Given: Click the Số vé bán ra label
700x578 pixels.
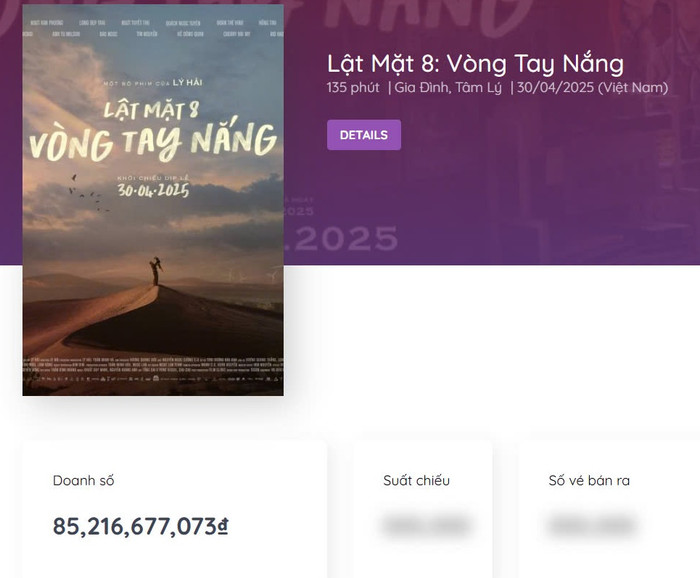Looking at the screenshot, I should 589,481.
